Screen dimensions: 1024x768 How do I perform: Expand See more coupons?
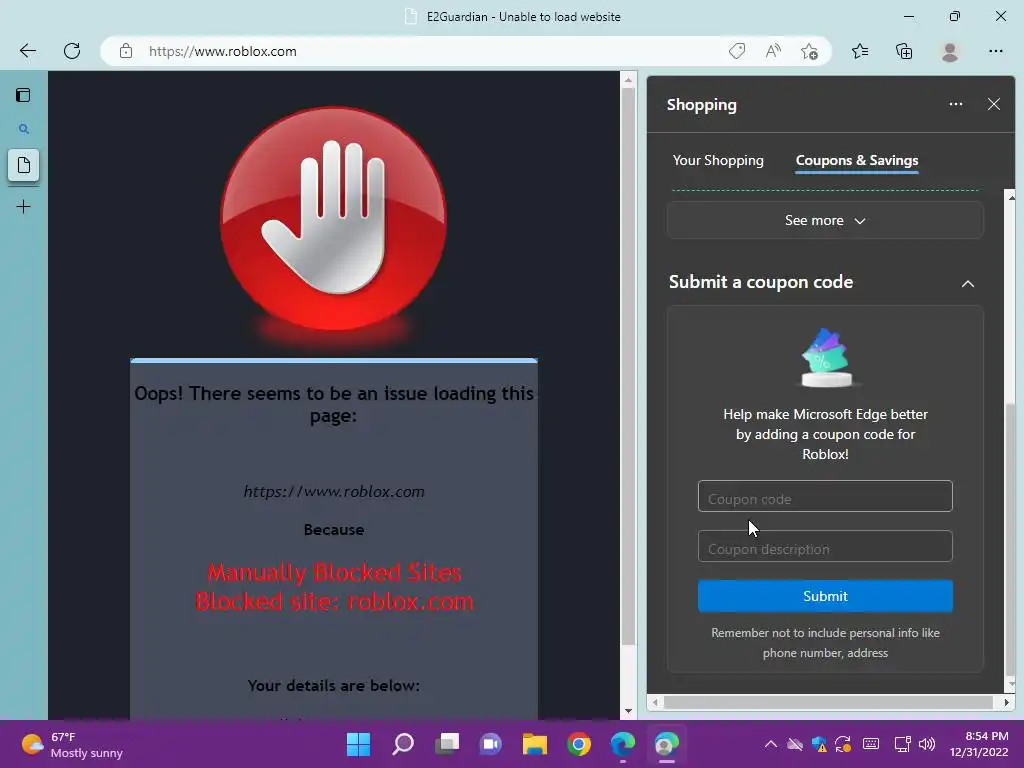coord(825,220)
